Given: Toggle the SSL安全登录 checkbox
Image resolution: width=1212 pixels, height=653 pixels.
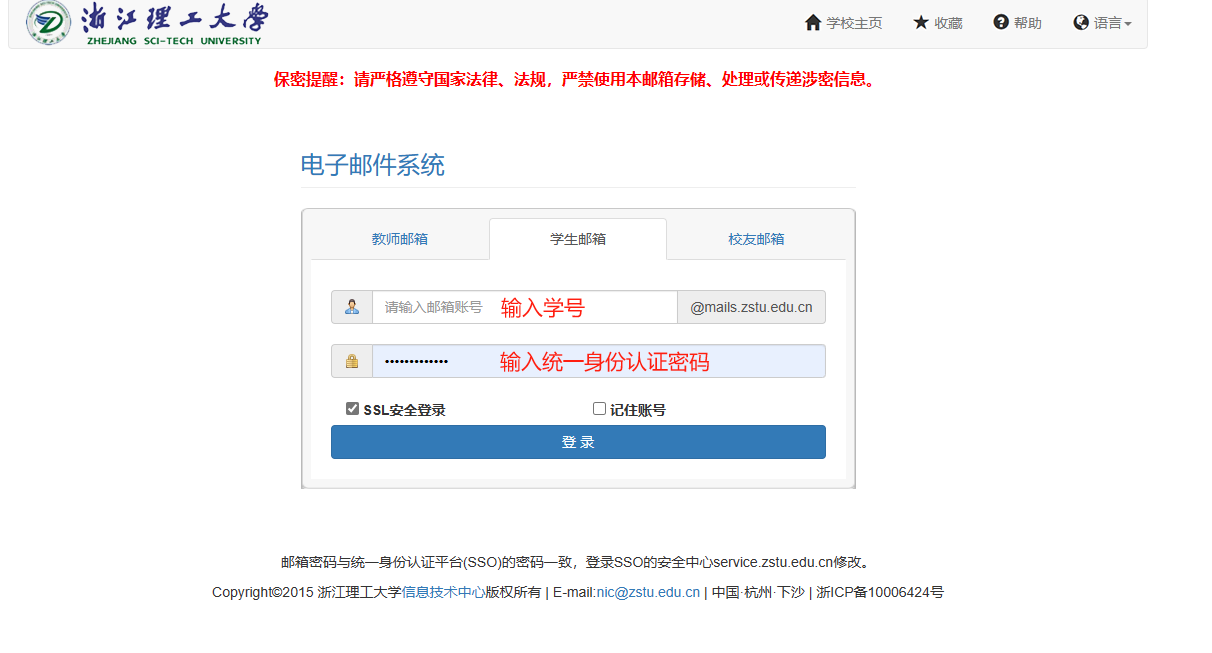Looking at the screenshot, I should pyautogui.click(x=352, y=409).
